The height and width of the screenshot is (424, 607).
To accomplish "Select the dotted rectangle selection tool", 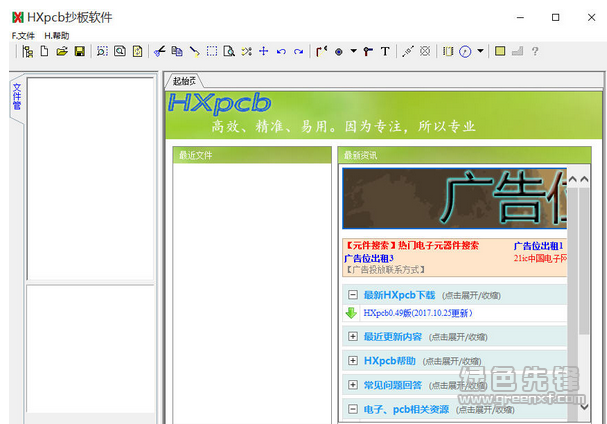I will pyautogui.click(x=211, y=51).
